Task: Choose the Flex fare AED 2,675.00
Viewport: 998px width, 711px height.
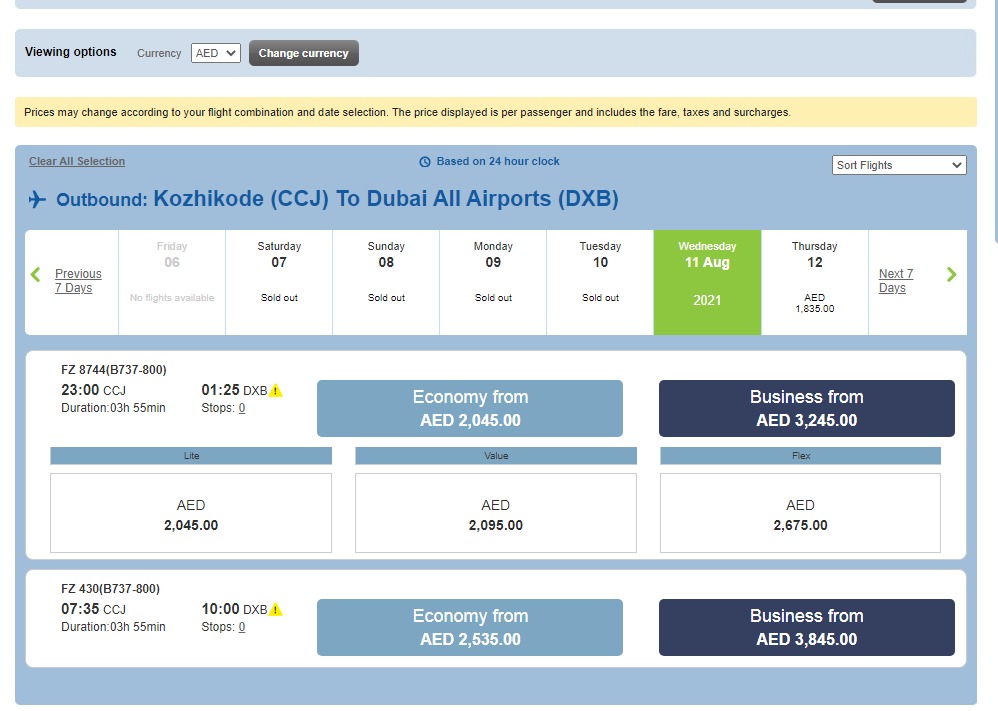Action: click(x=800, y=514)
